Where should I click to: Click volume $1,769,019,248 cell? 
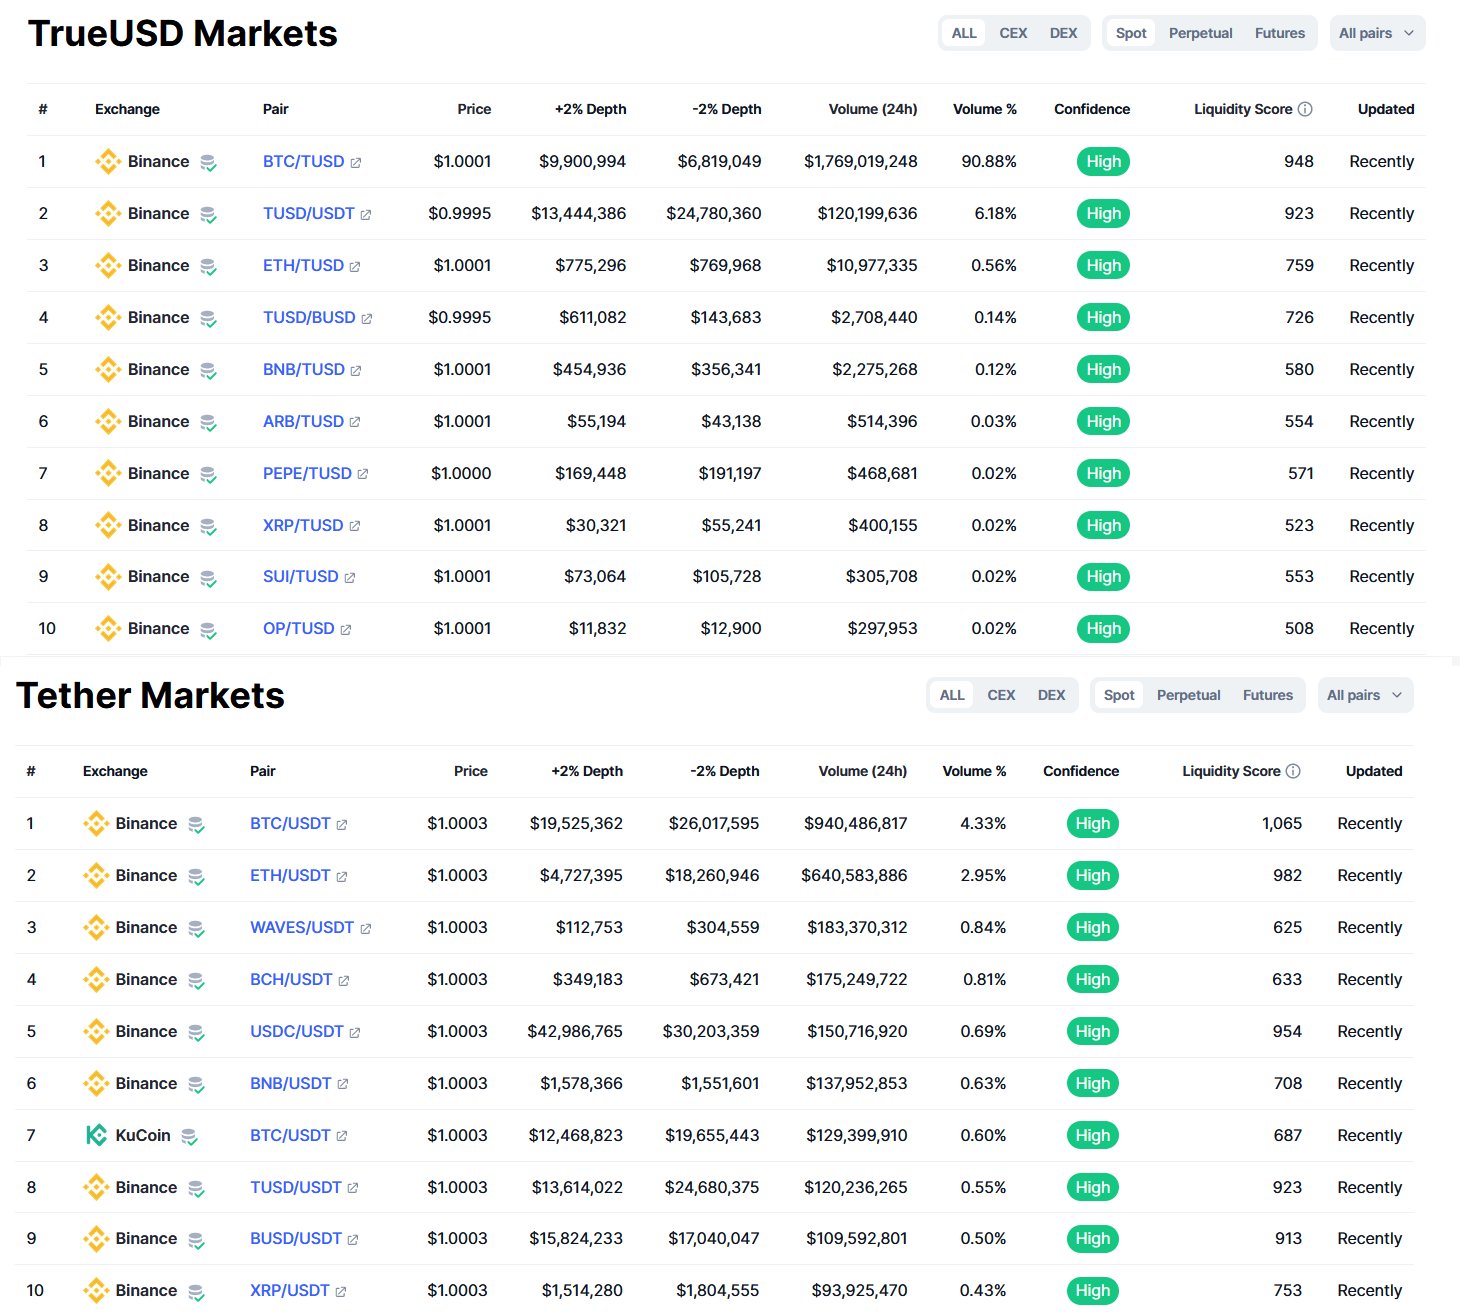860,162
